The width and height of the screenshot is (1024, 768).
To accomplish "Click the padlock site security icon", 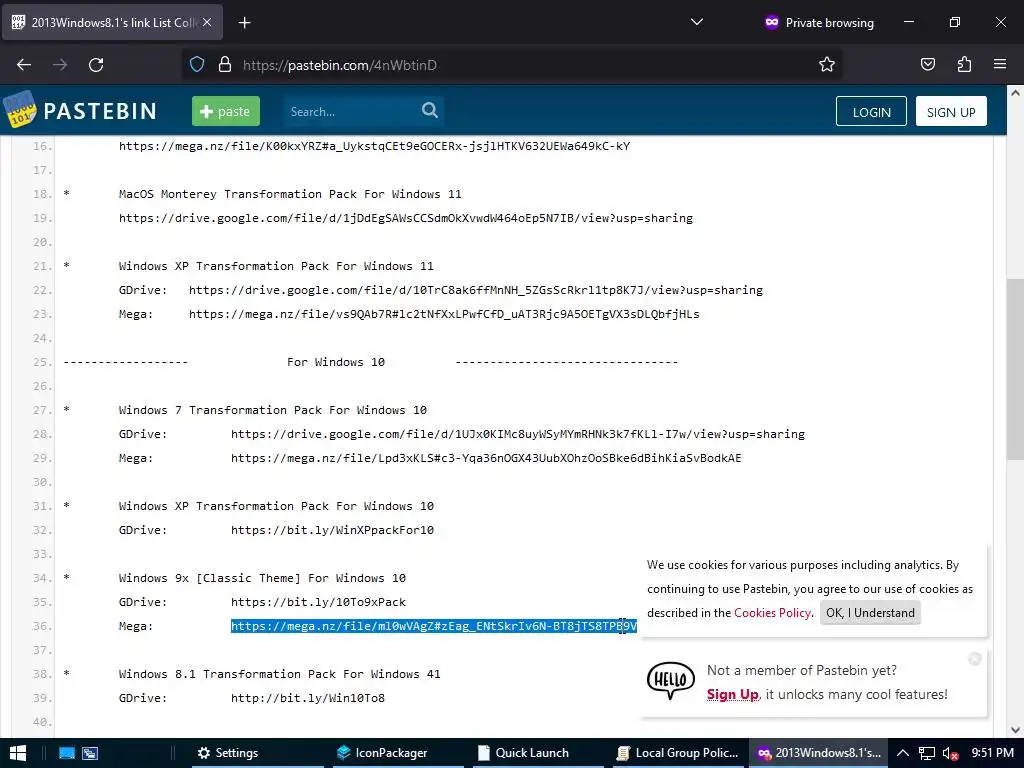I will tap(225, 65).
